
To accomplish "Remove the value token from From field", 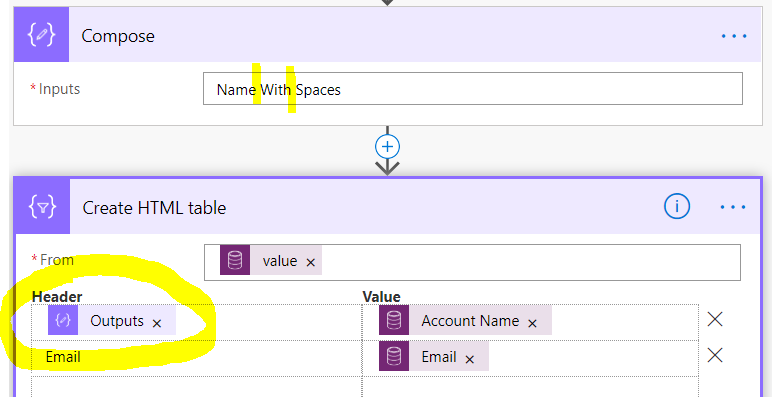I will coord(310,263).
